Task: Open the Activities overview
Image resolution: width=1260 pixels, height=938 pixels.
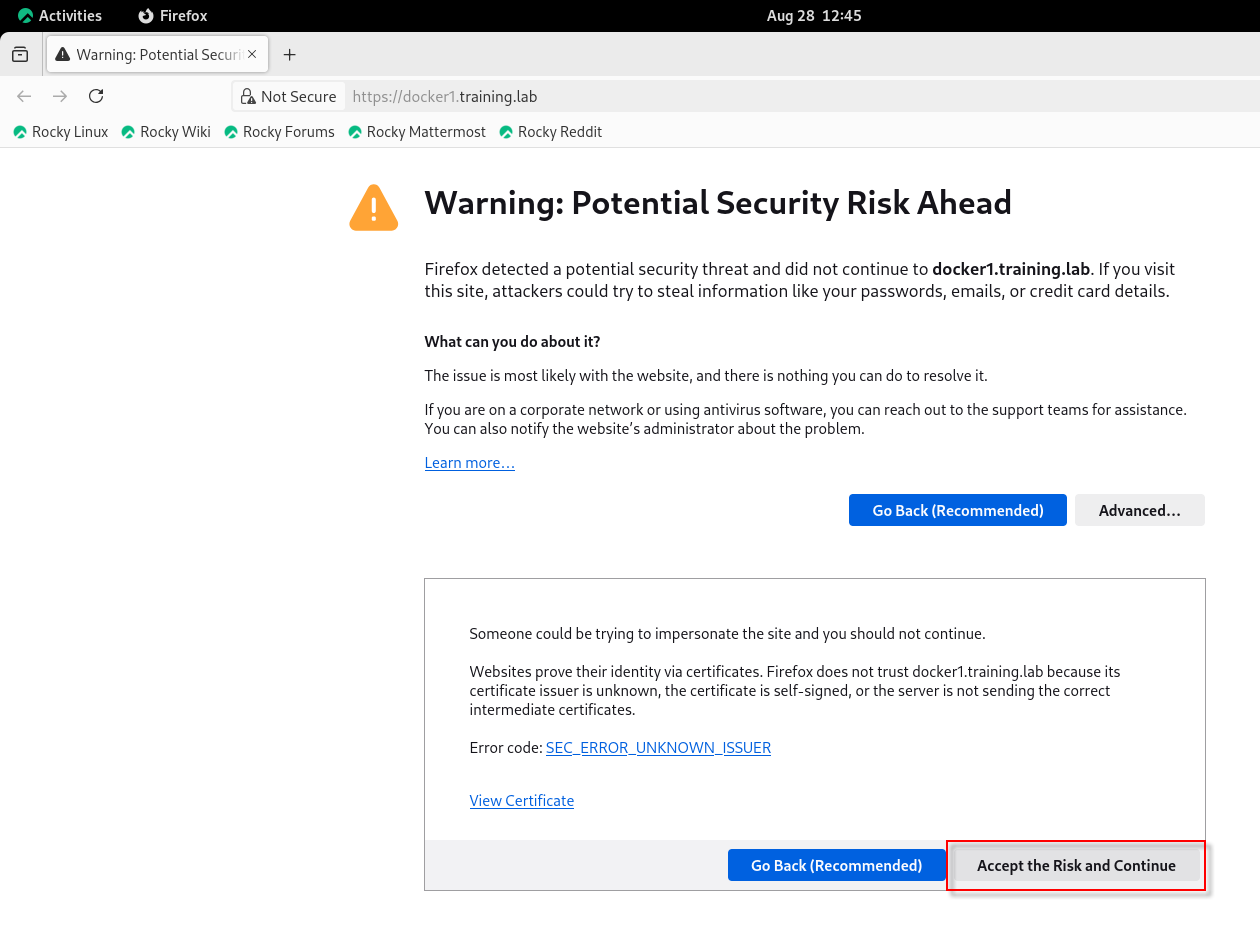Action: 60,16
